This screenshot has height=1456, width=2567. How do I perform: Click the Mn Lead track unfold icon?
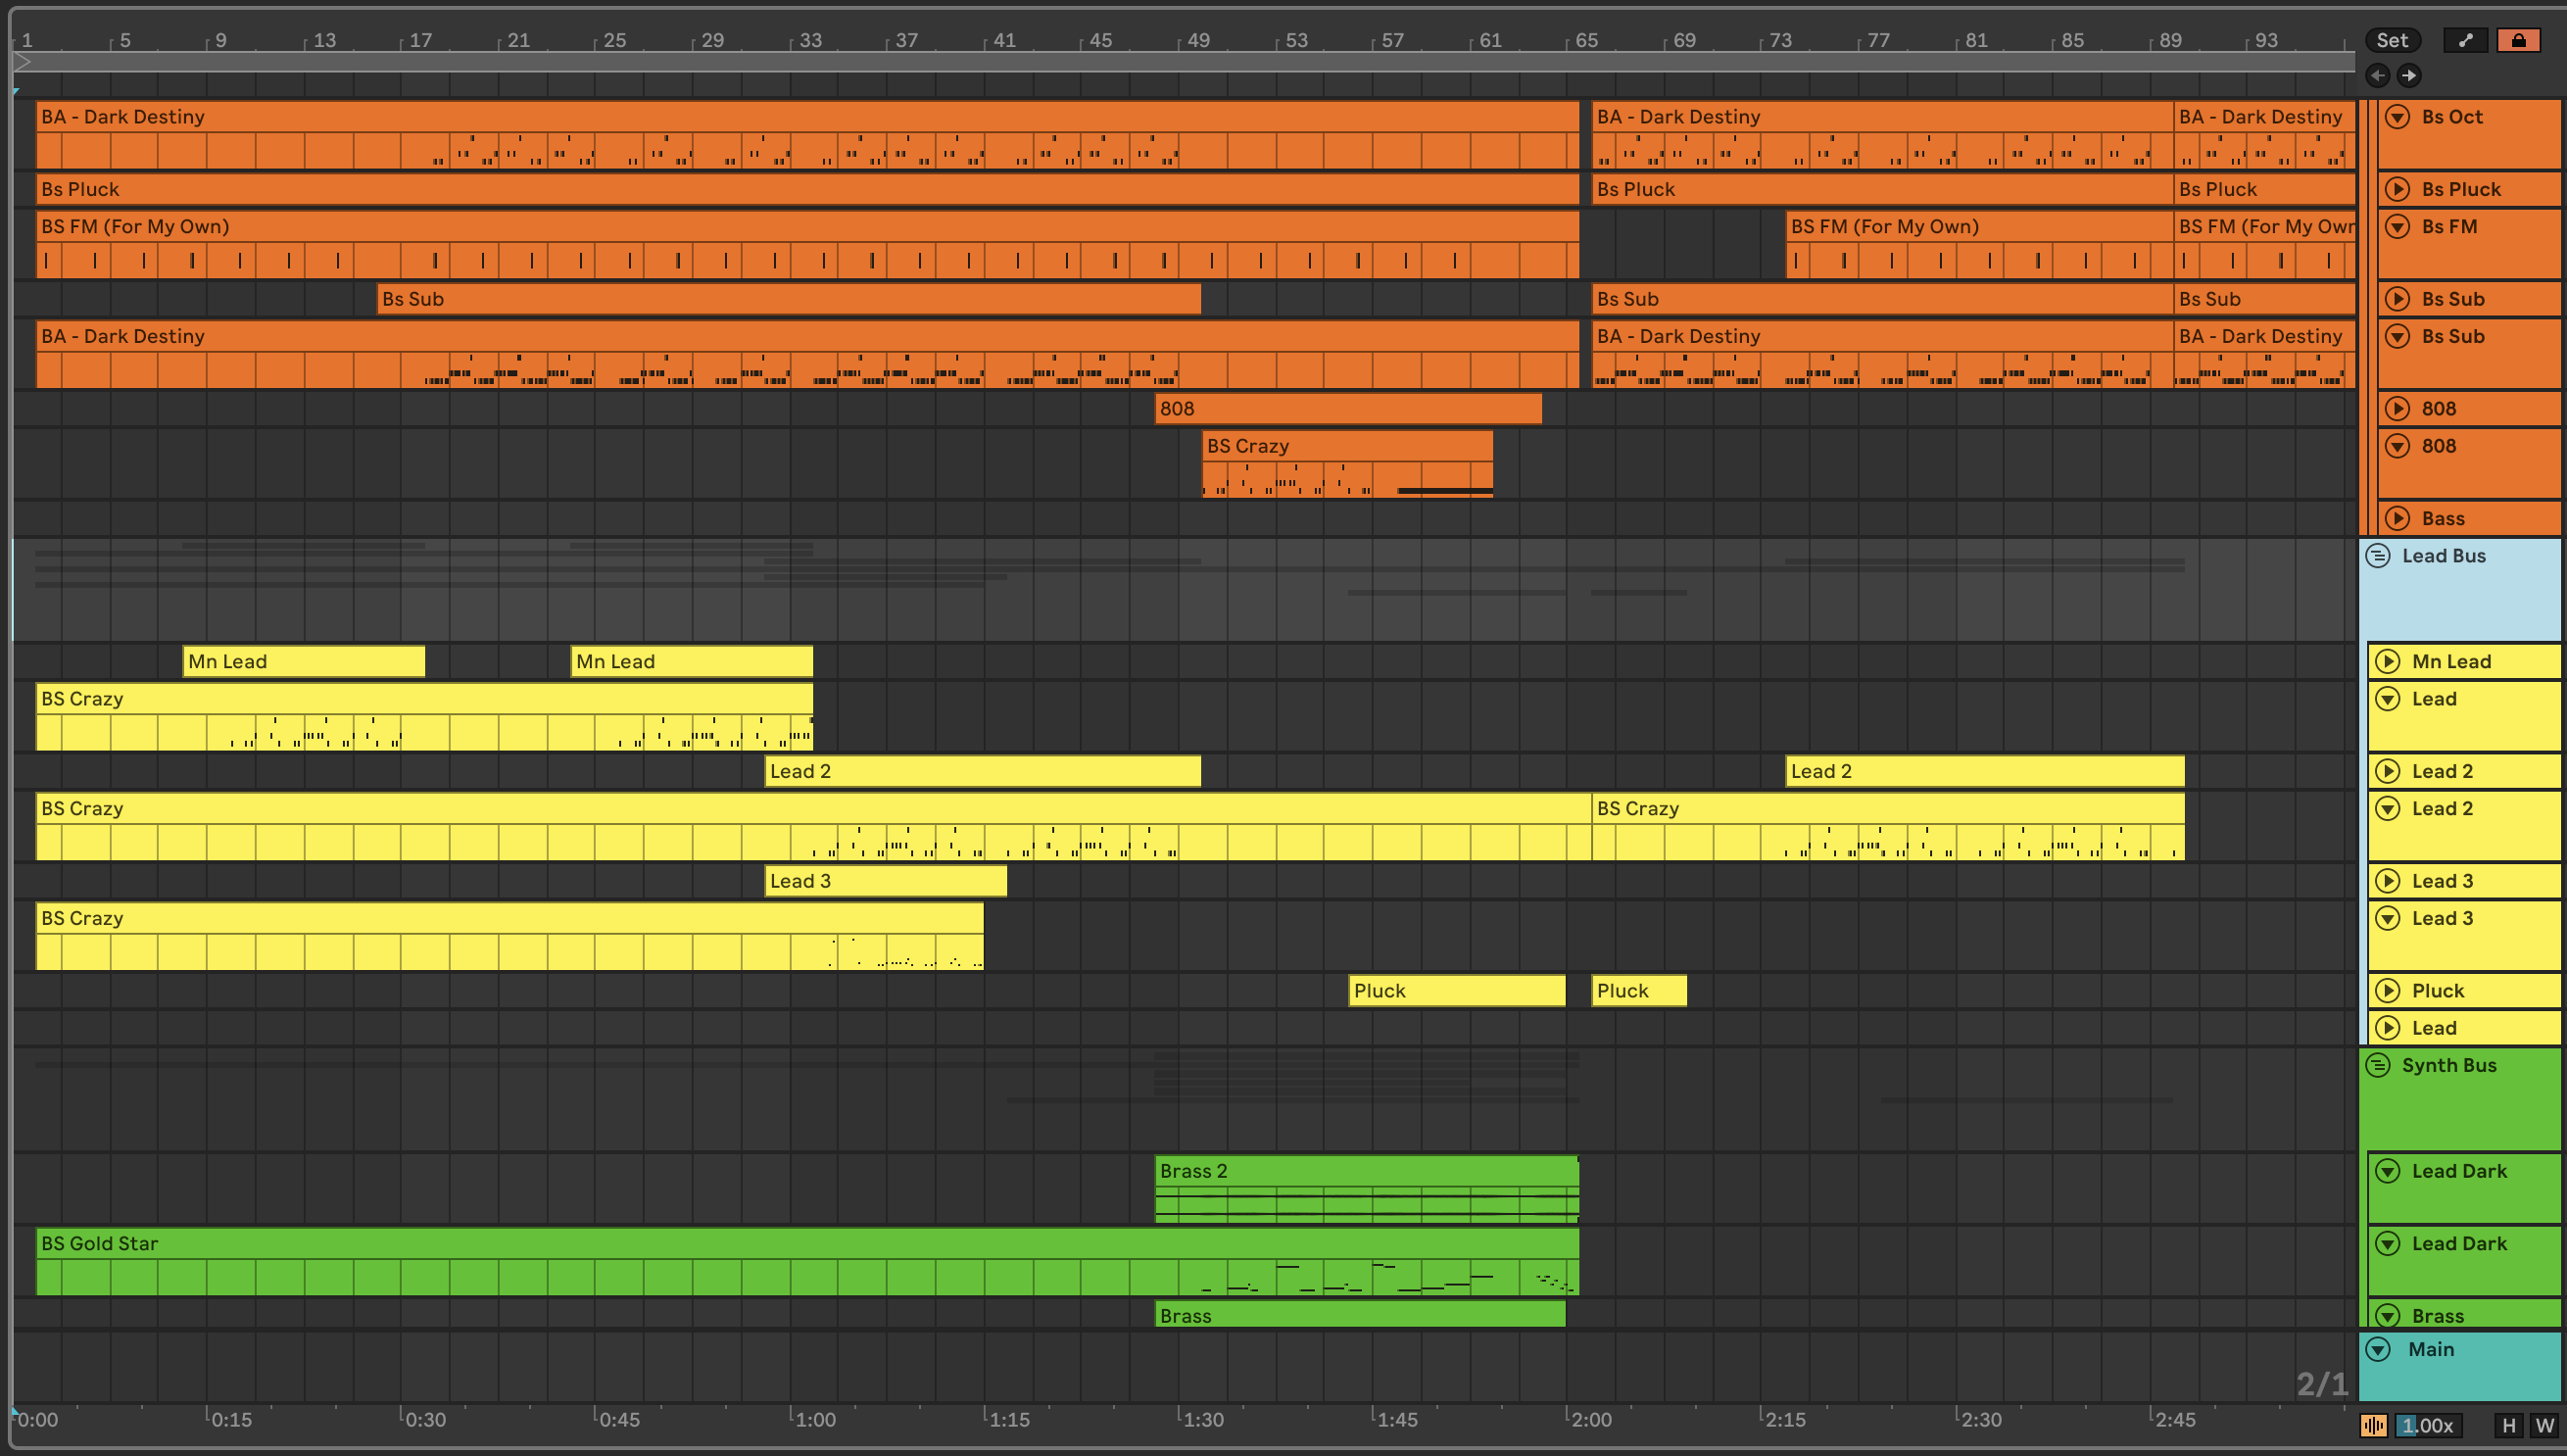(2388, 661)
